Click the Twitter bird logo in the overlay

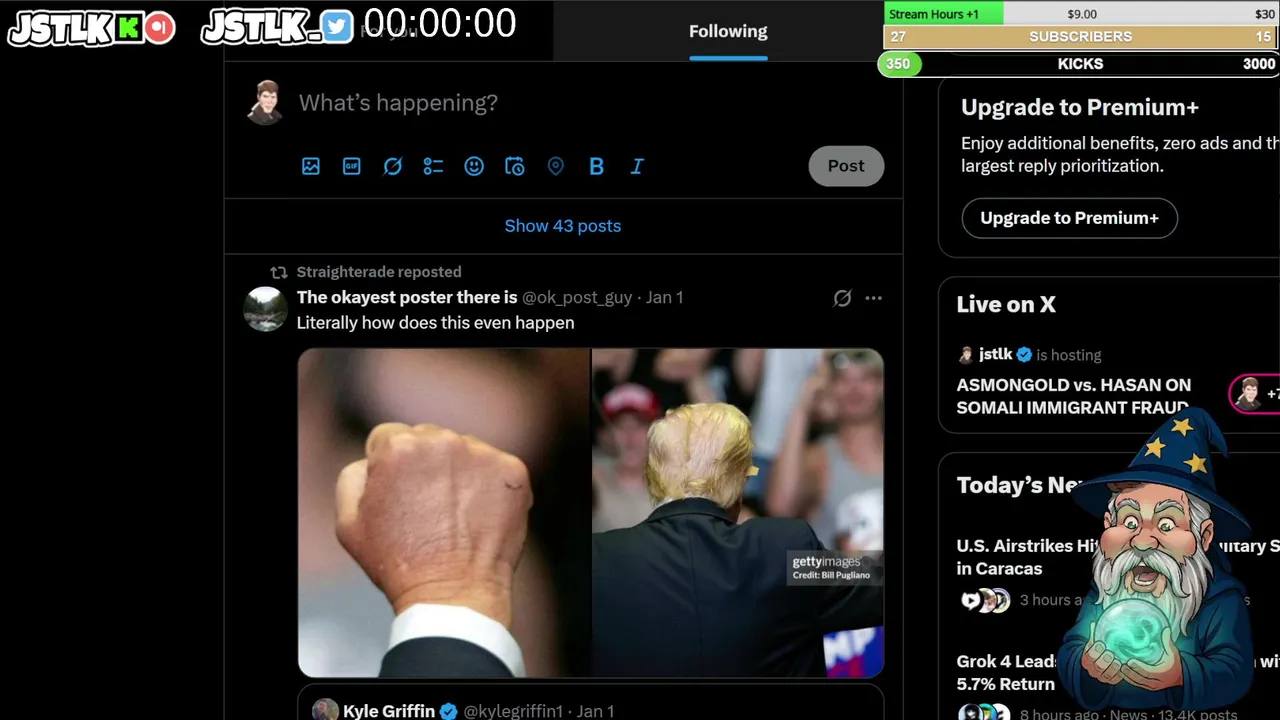click(338, 28)
